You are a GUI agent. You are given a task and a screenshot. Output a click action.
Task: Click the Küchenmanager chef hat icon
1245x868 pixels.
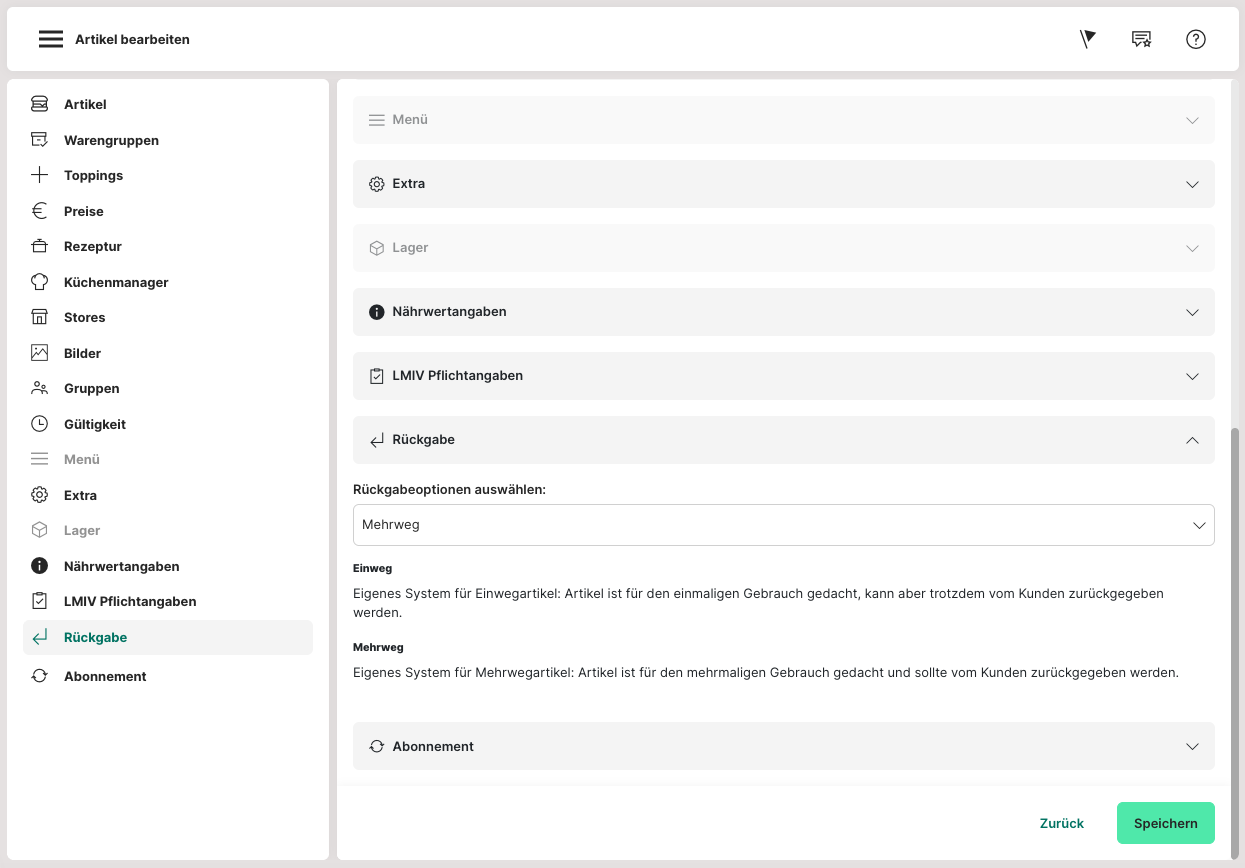[x=39, y=282]
